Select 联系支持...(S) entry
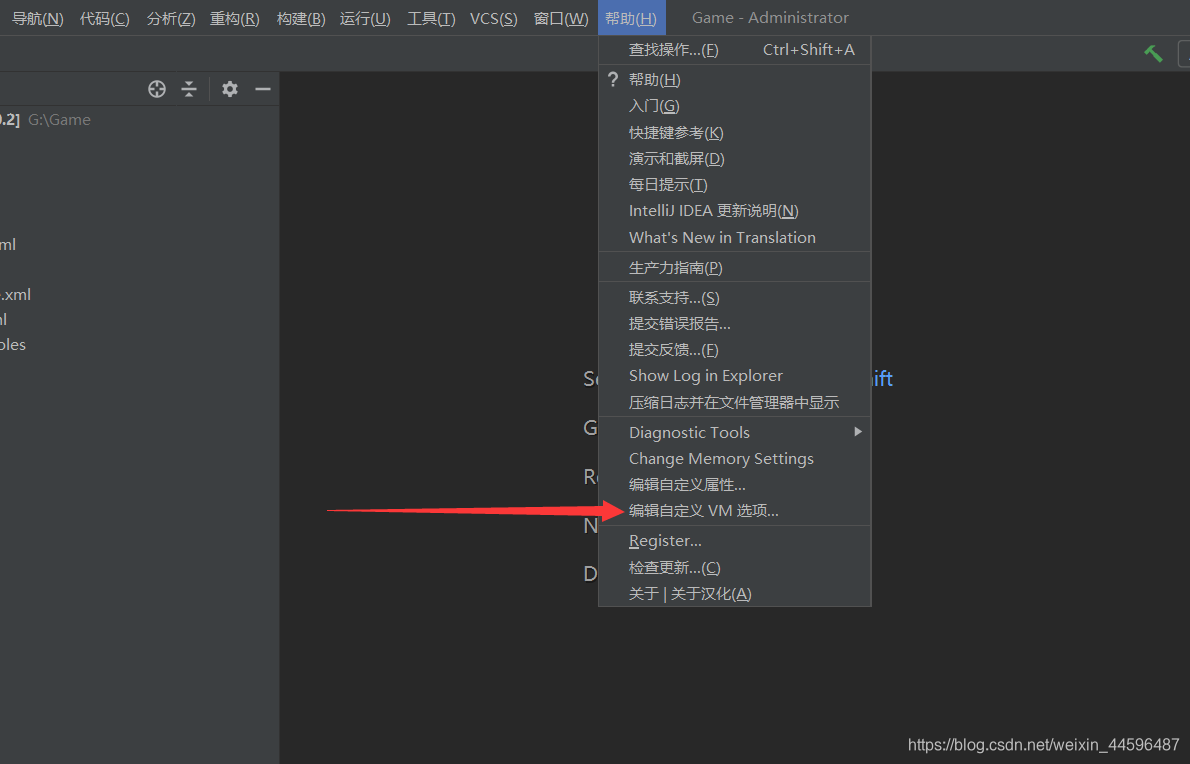This screenshot has height=764, width=1190. (x=735, y=298)
